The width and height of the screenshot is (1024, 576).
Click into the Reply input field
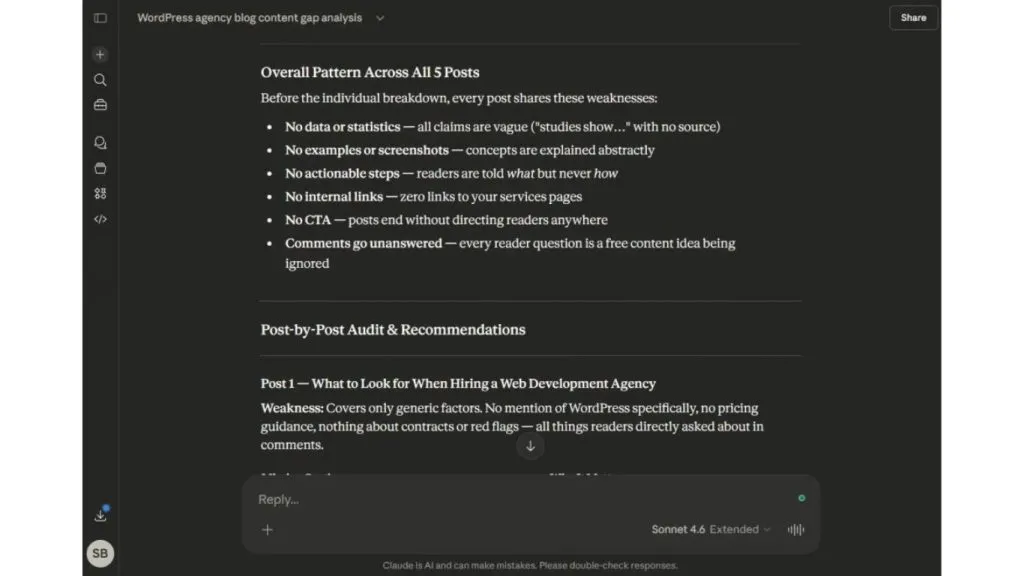[x=522, y=500]
